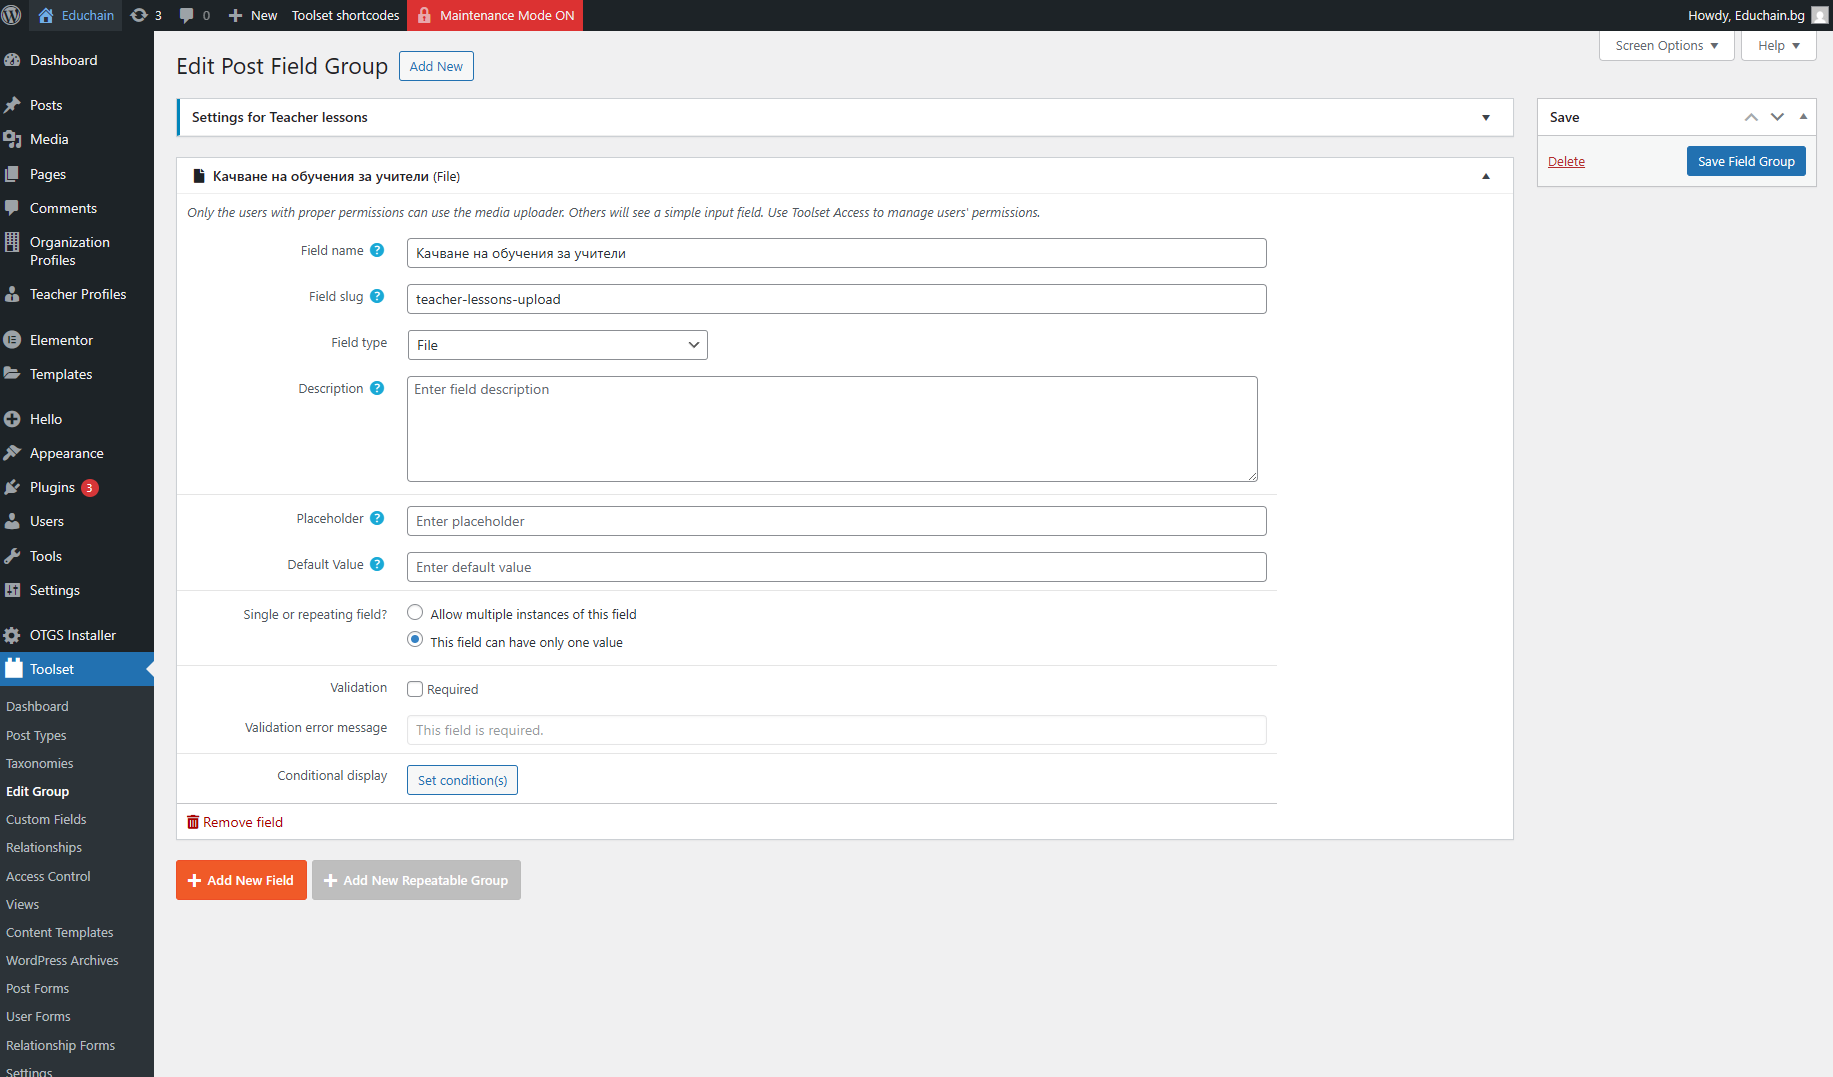Open the Field type dropdown

[557, 345]
